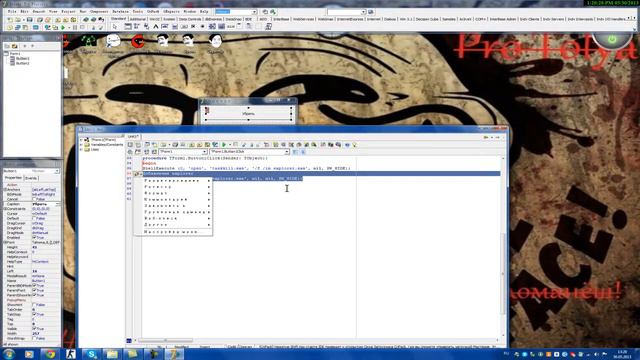Click the Убрать button on the form

pos(249,113)
